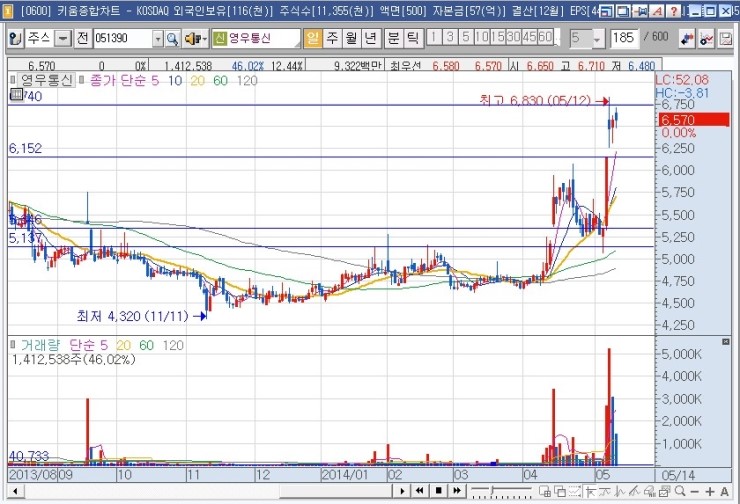Select the 일 daily chart period
Image resolution: width=740 pixels, height=504 pixels.
(312, 38)
